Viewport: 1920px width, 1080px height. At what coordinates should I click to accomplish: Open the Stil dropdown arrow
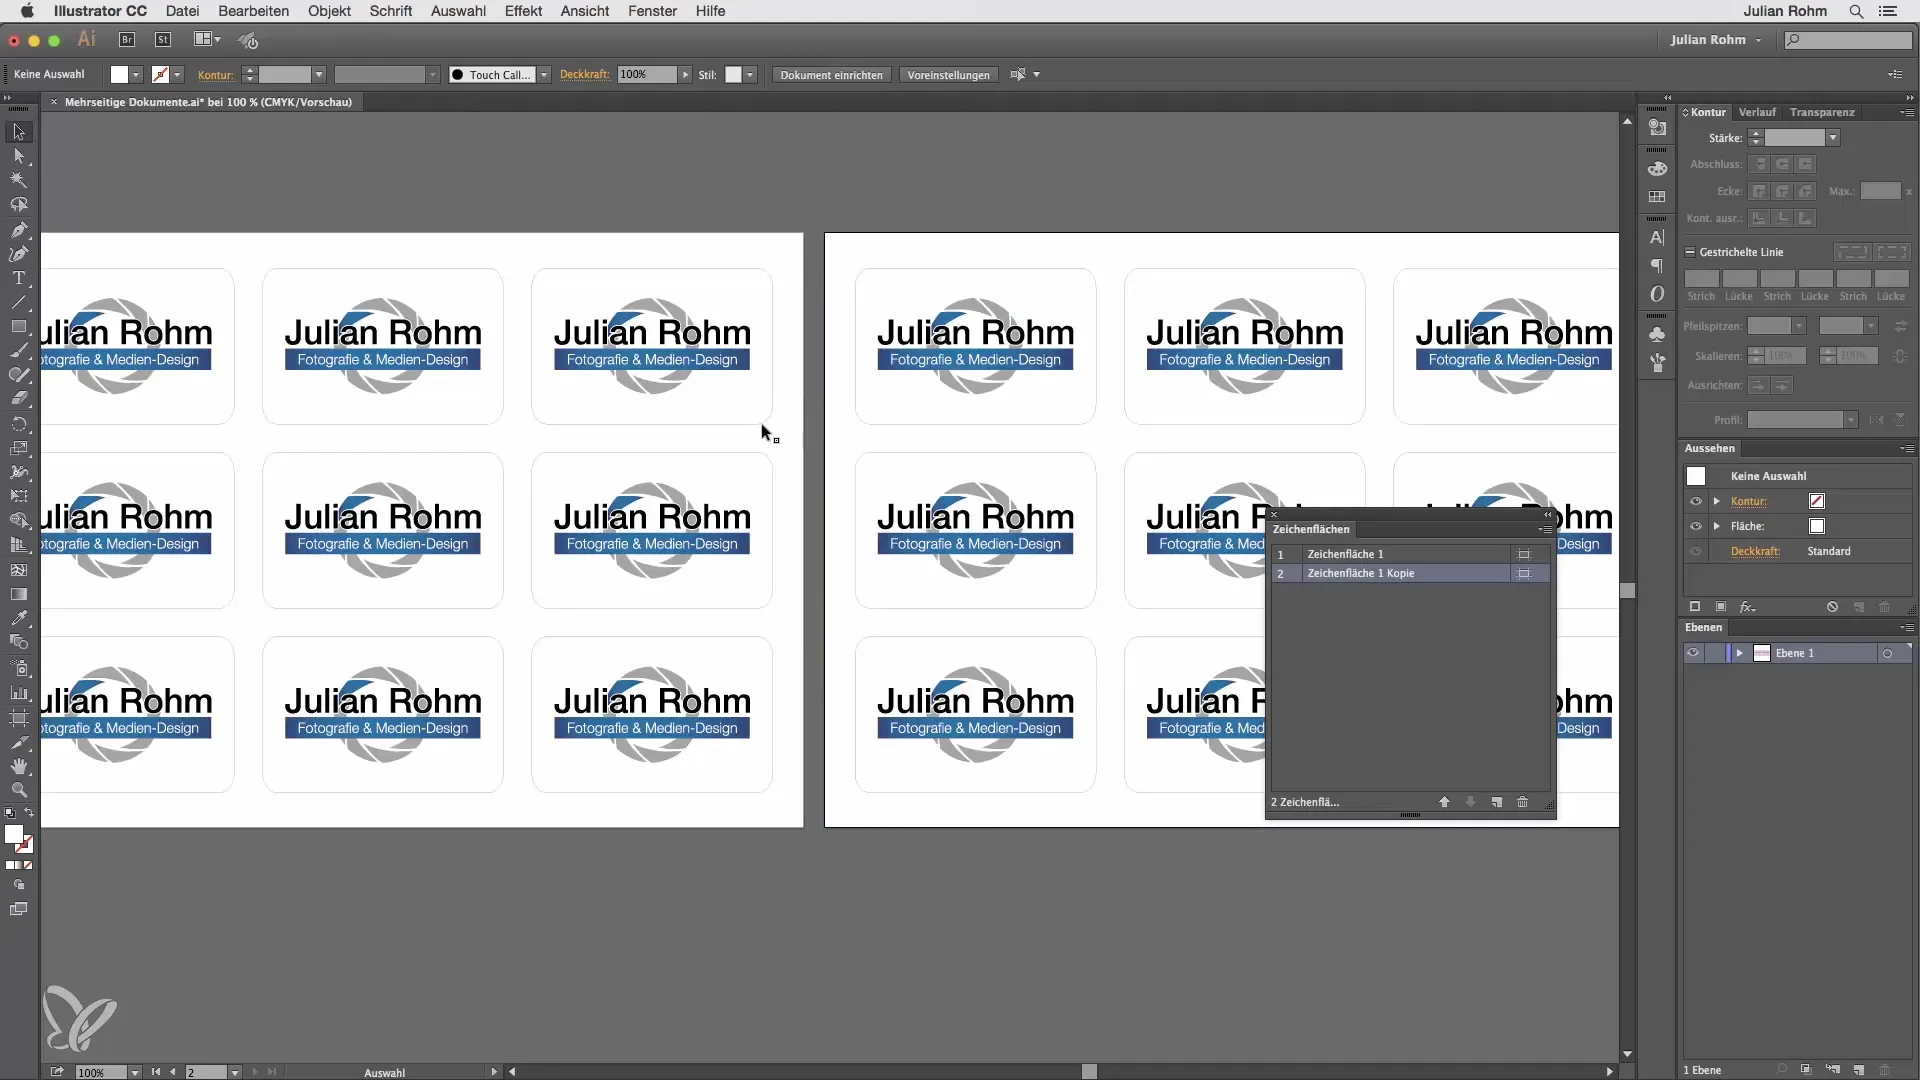[750, 75]
